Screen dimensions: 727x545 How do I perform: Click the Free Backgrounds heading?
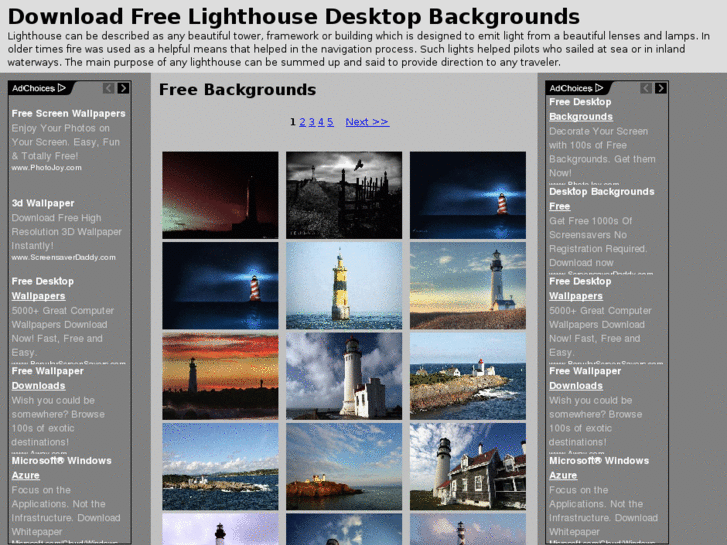(x=237, y=90)
